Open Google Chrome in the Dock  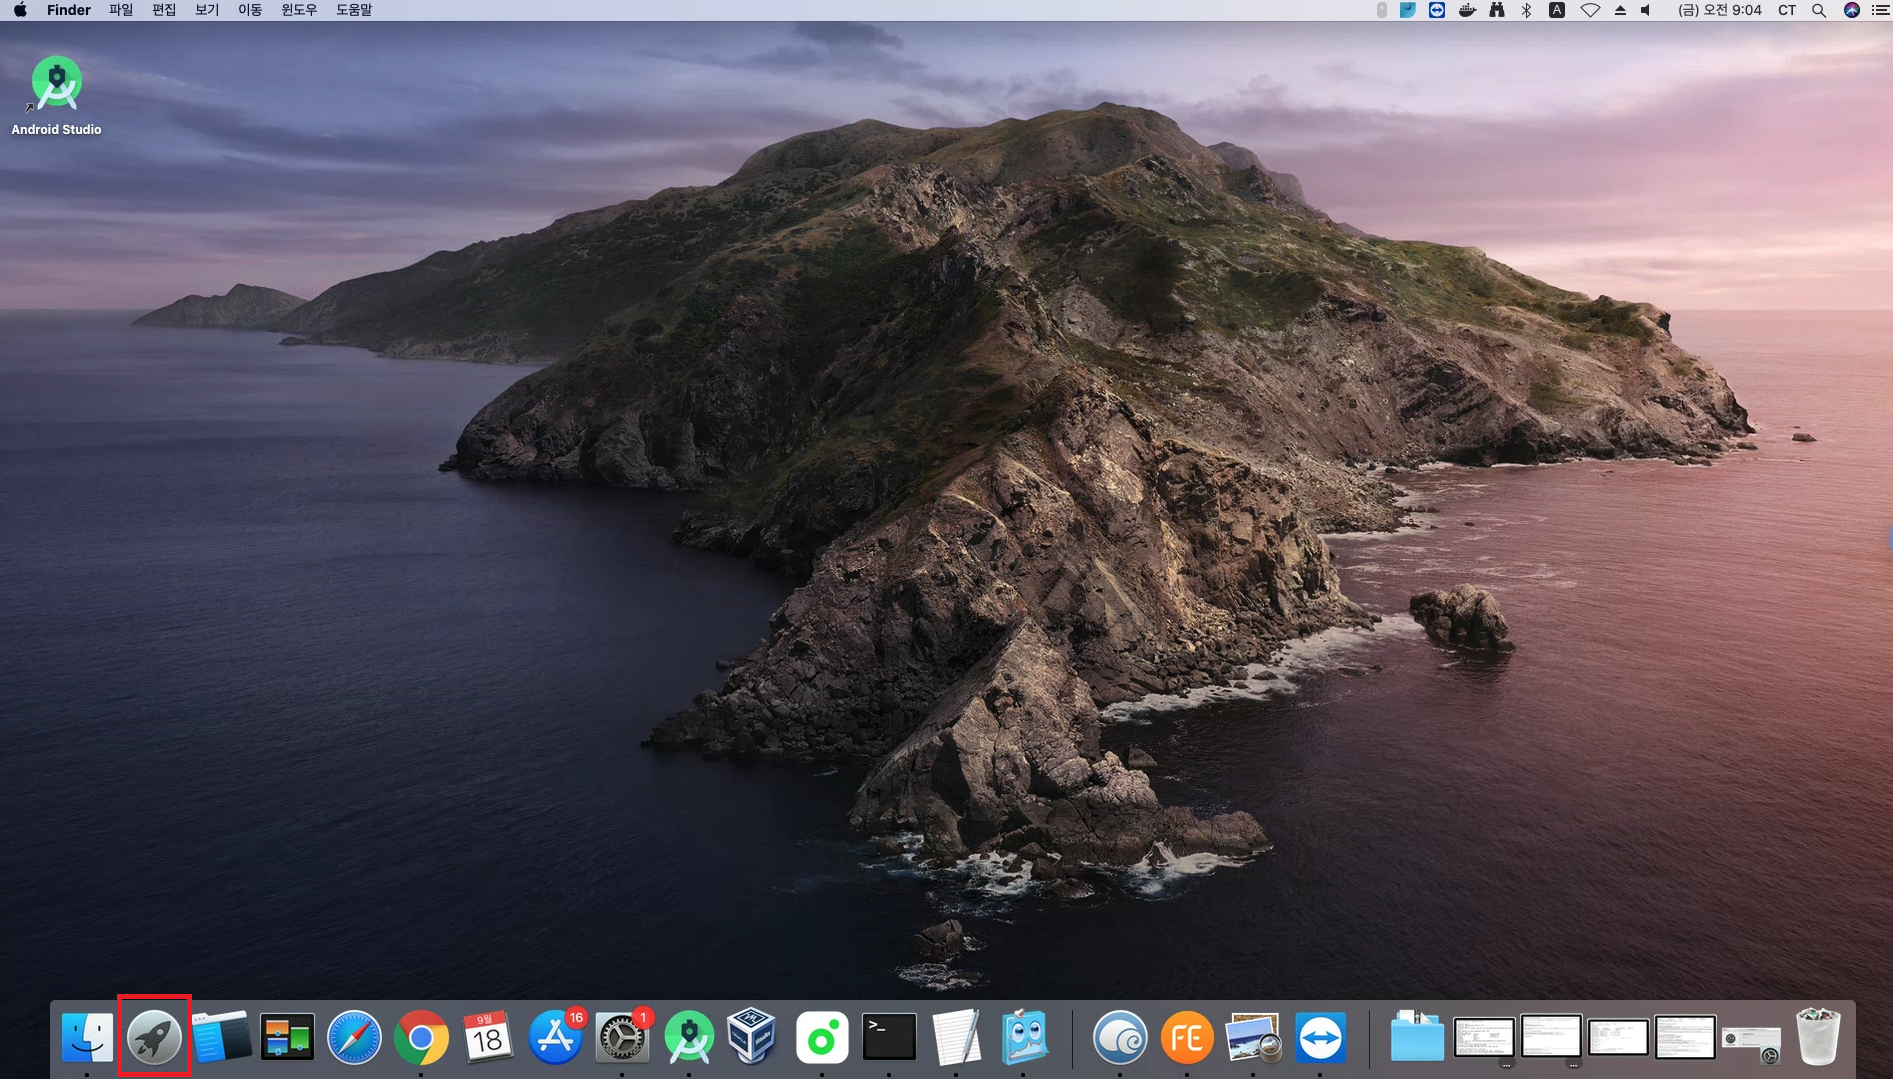pos(421,1038)
